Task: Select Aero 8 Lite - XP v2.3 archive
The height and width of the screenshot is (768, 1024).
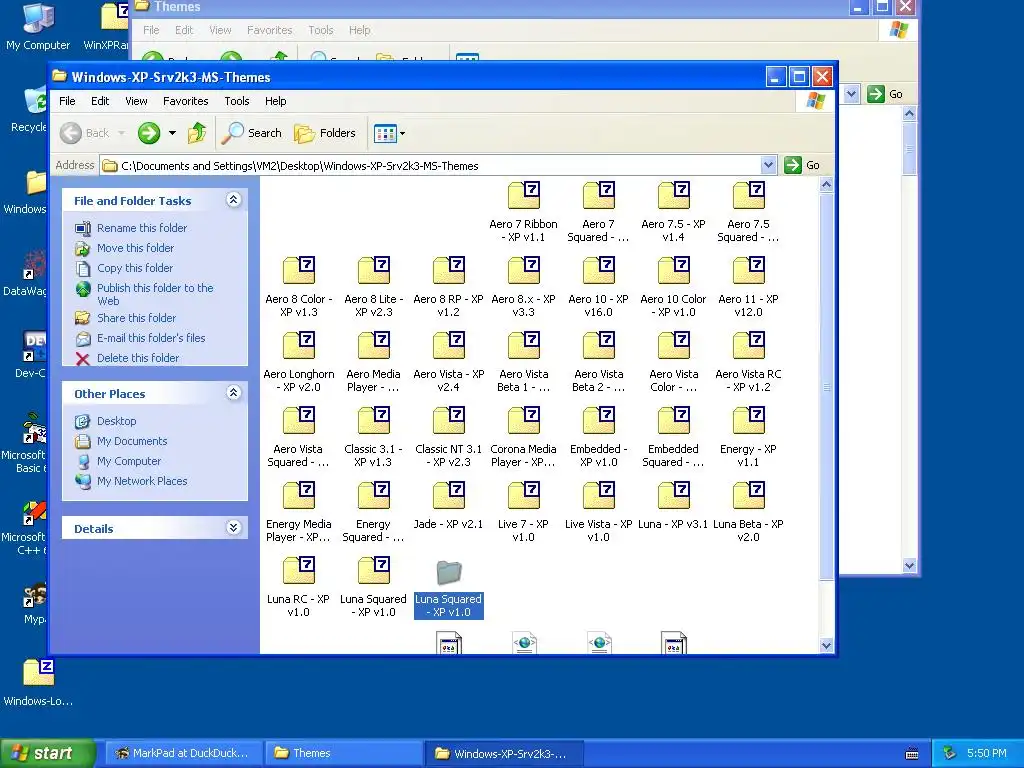Action: tap(374, 287)
